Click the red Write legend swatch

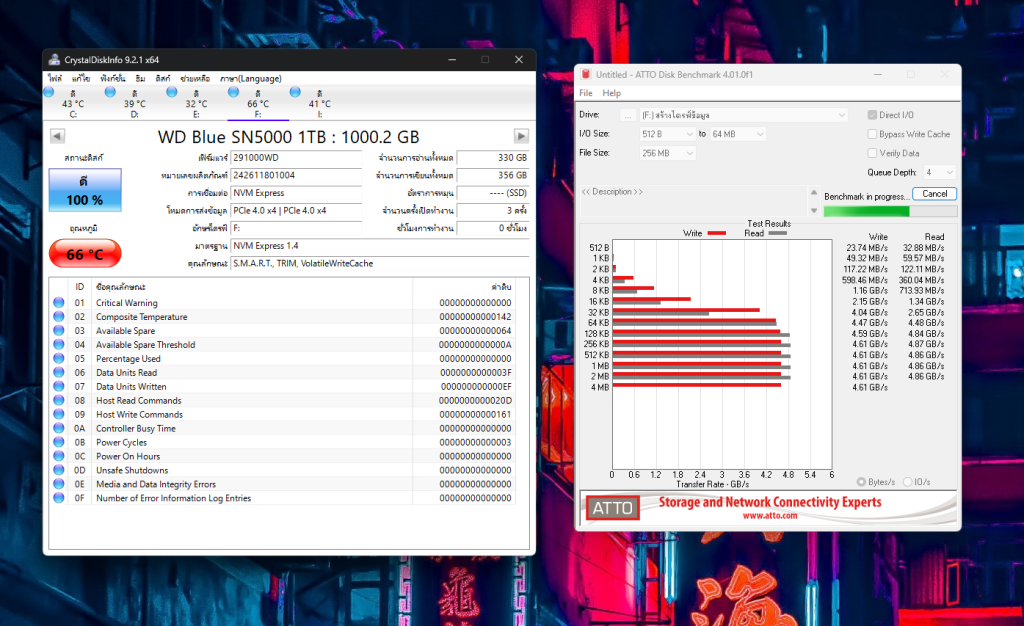716,233
